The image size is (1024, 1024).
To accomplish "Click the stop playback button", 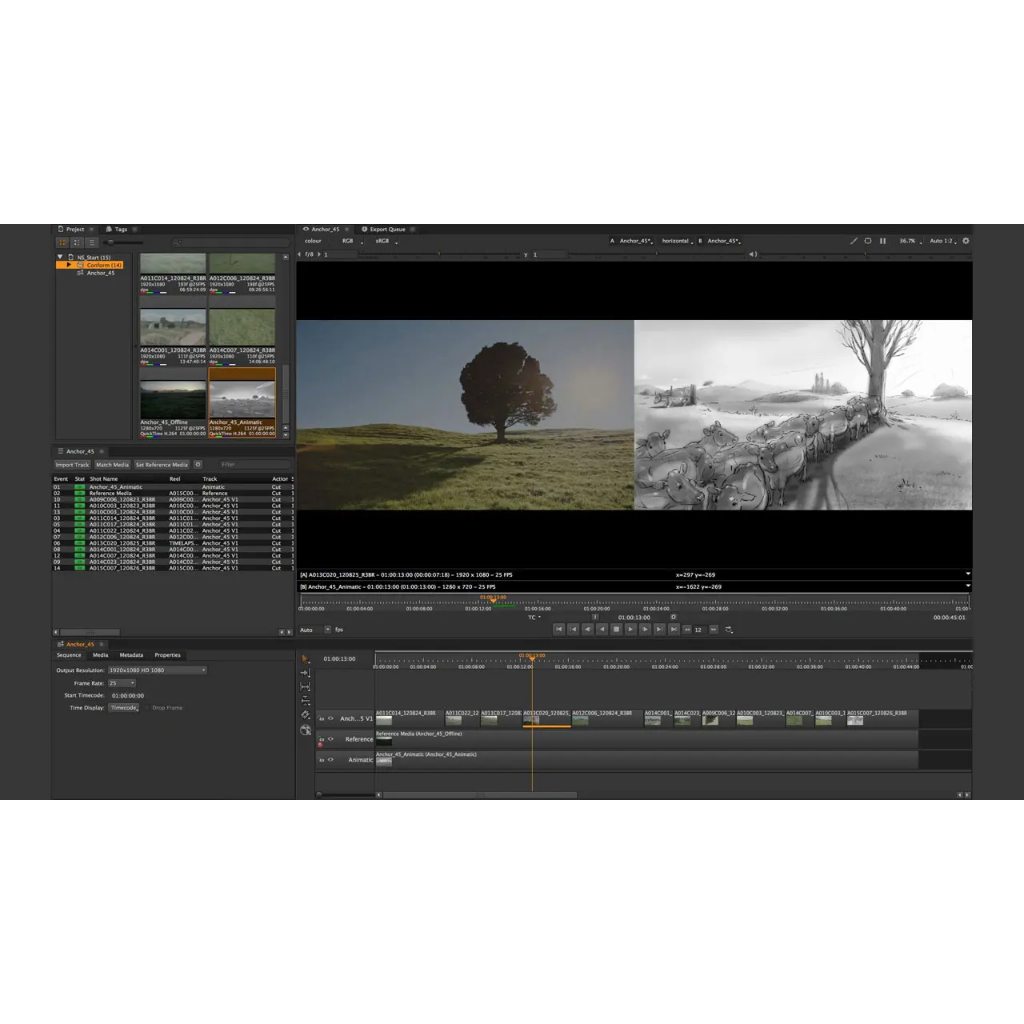I will 616,629.
